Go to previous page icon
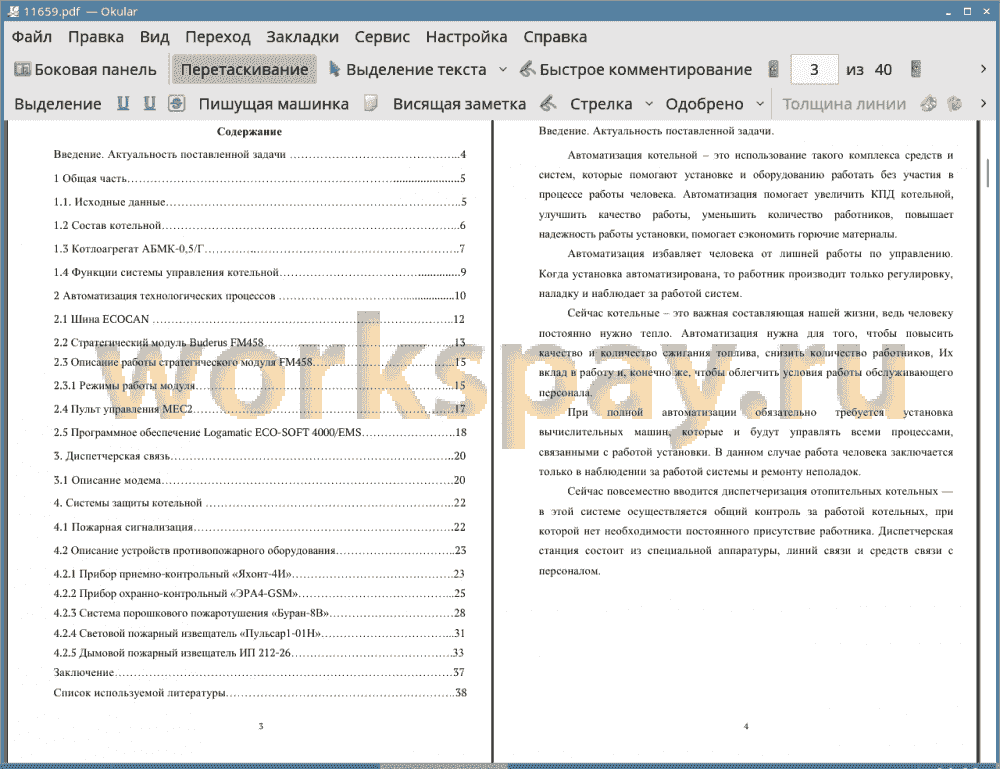The height and width of the screenshot is (769, 1000). [773, 69]
